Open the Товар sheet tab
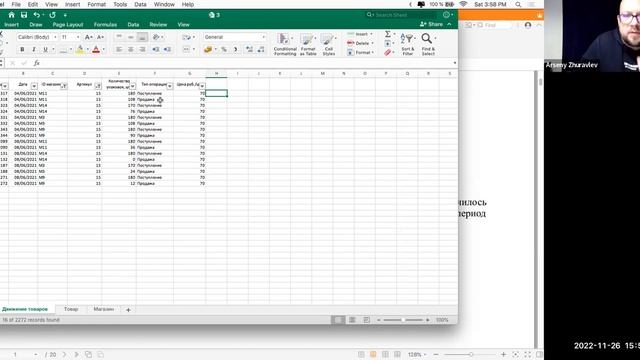The image size is (640, 360). [71, 309]
